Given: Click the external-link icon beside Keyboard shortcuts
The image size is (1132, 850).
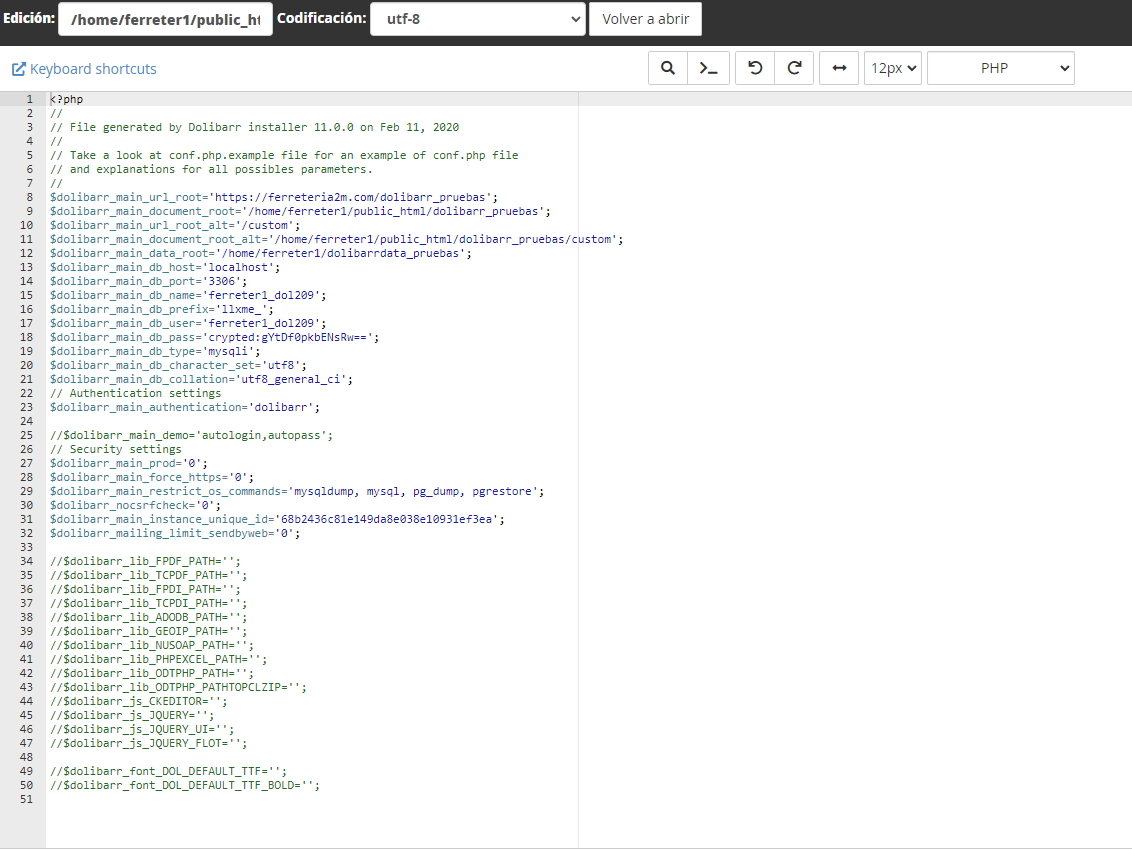Looking at the screenshot, I should tap(18, 69).
